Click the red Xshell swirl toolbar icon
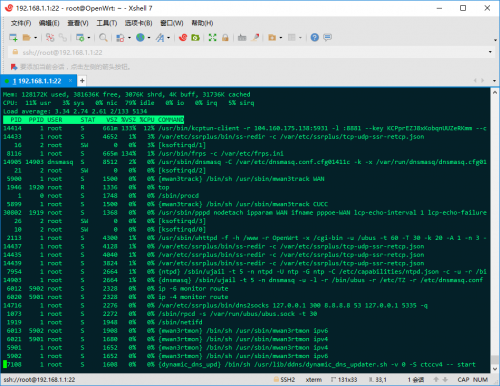500x386 pixels. tap(183, 38)
